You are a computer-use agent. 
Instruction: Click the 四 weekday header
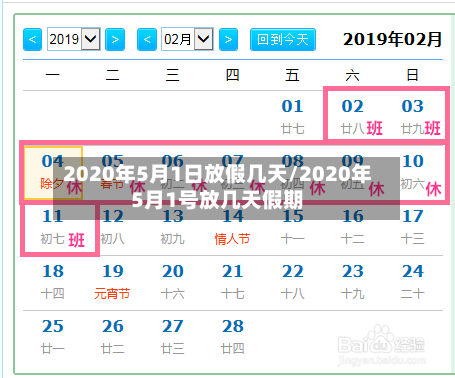(x=233, y=75)
